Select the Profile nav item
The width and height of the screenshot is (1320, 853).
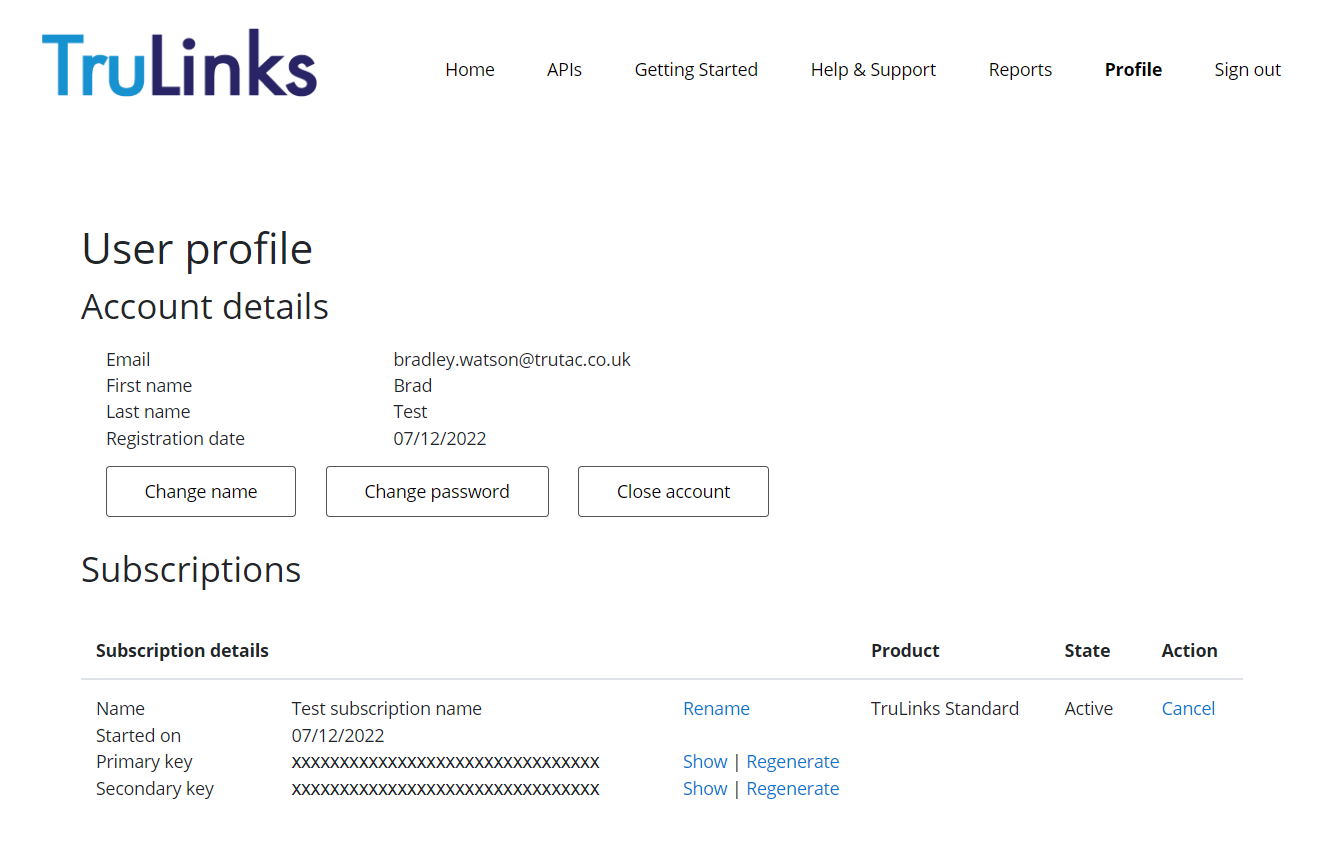1133,70
